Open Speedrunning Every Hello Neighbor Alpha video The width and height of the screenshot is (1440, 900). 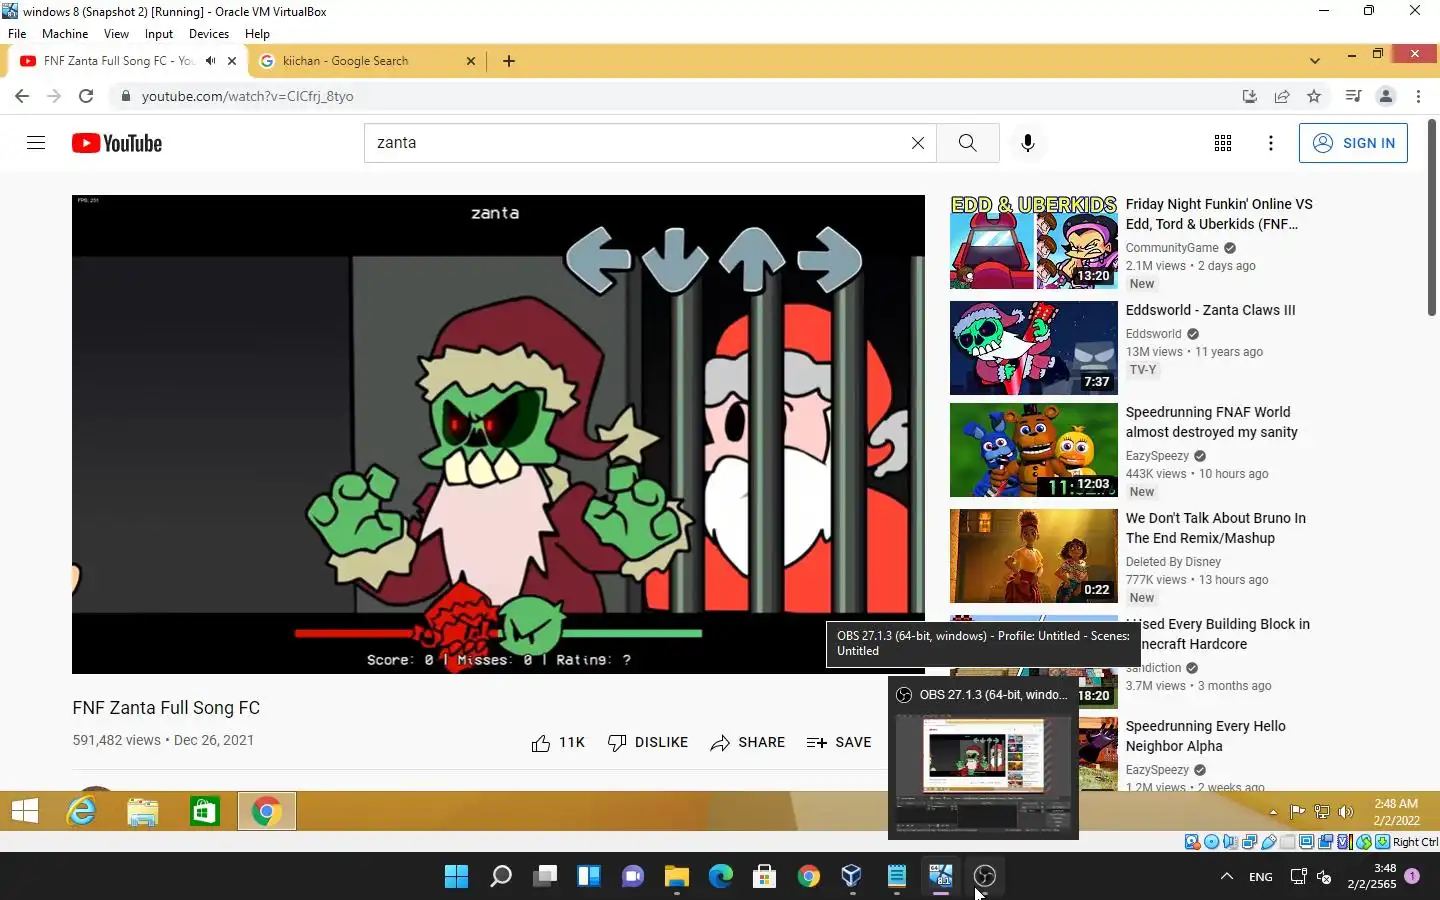1205,736
